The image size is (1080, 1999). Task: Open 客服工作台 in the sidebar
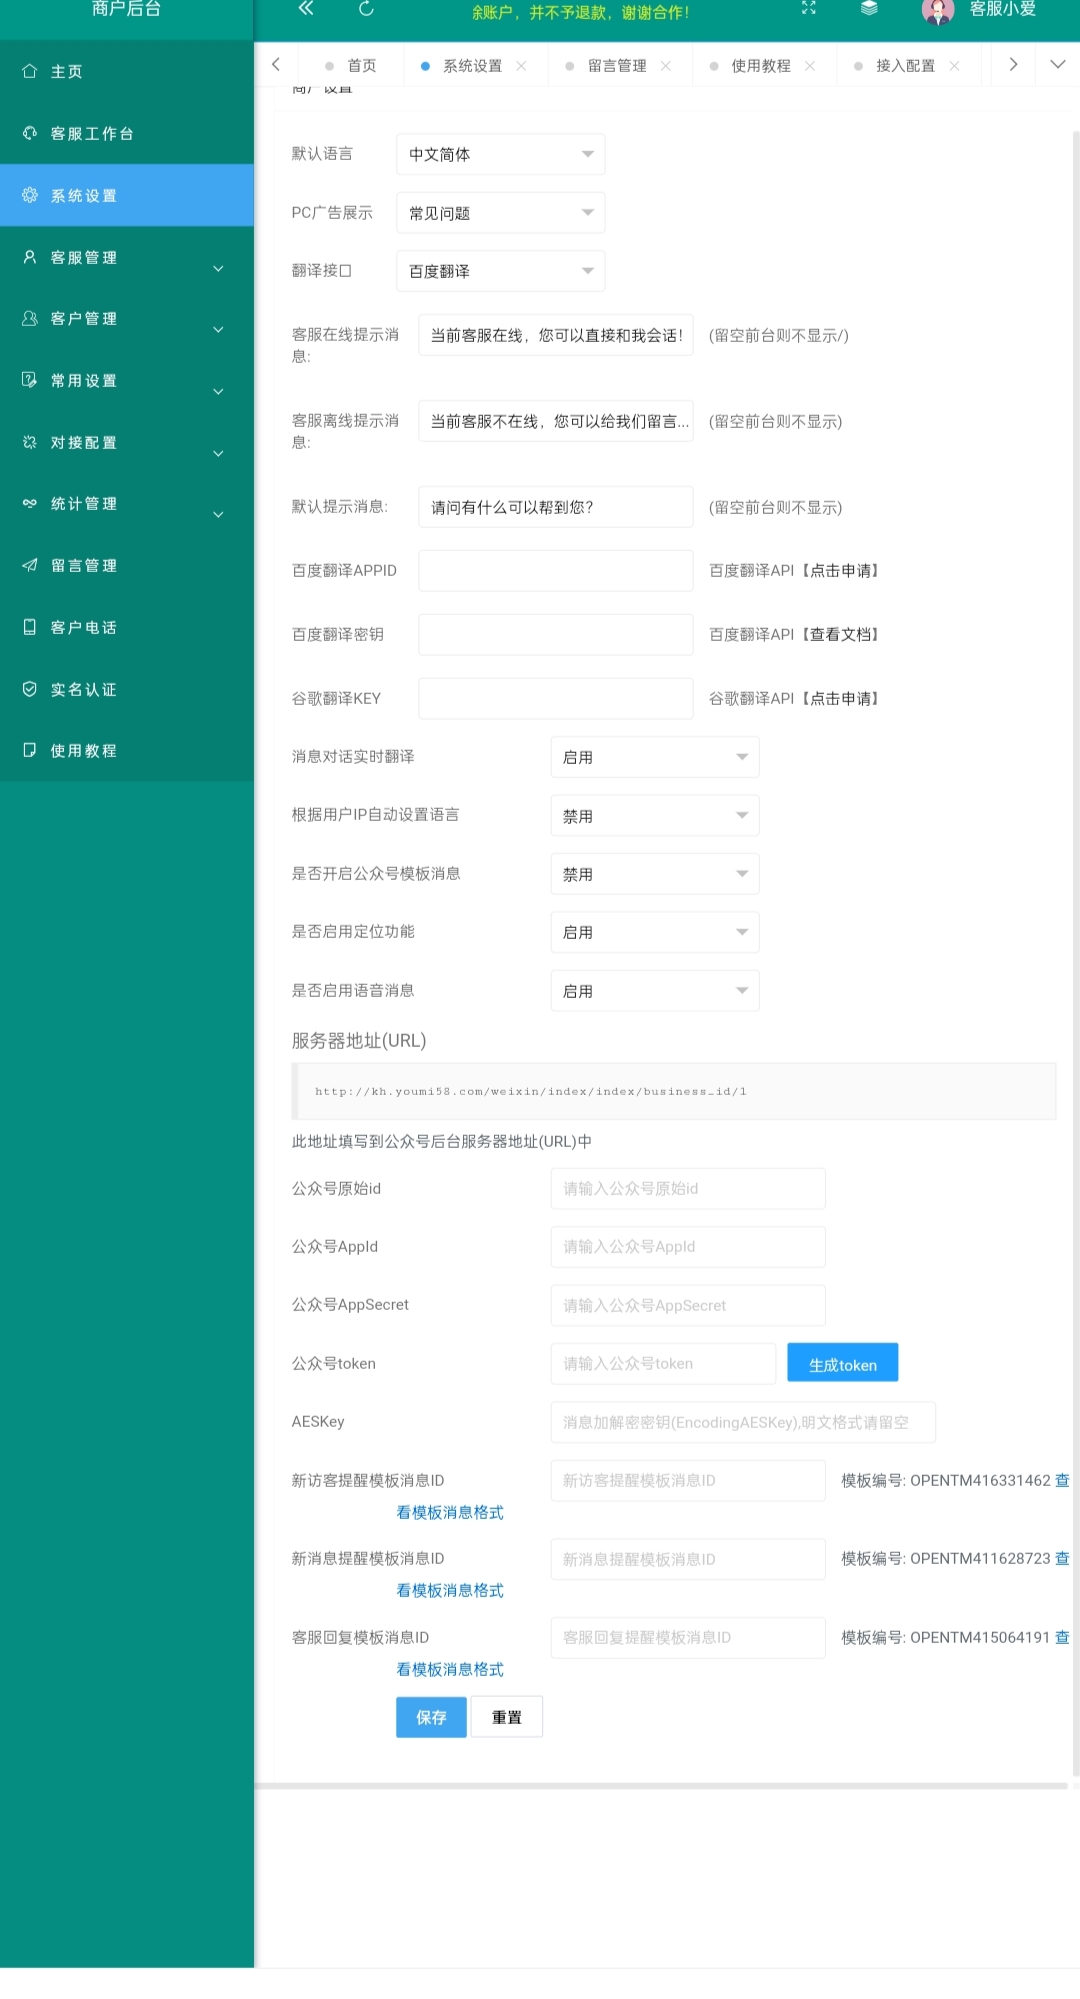pos(127,133)
